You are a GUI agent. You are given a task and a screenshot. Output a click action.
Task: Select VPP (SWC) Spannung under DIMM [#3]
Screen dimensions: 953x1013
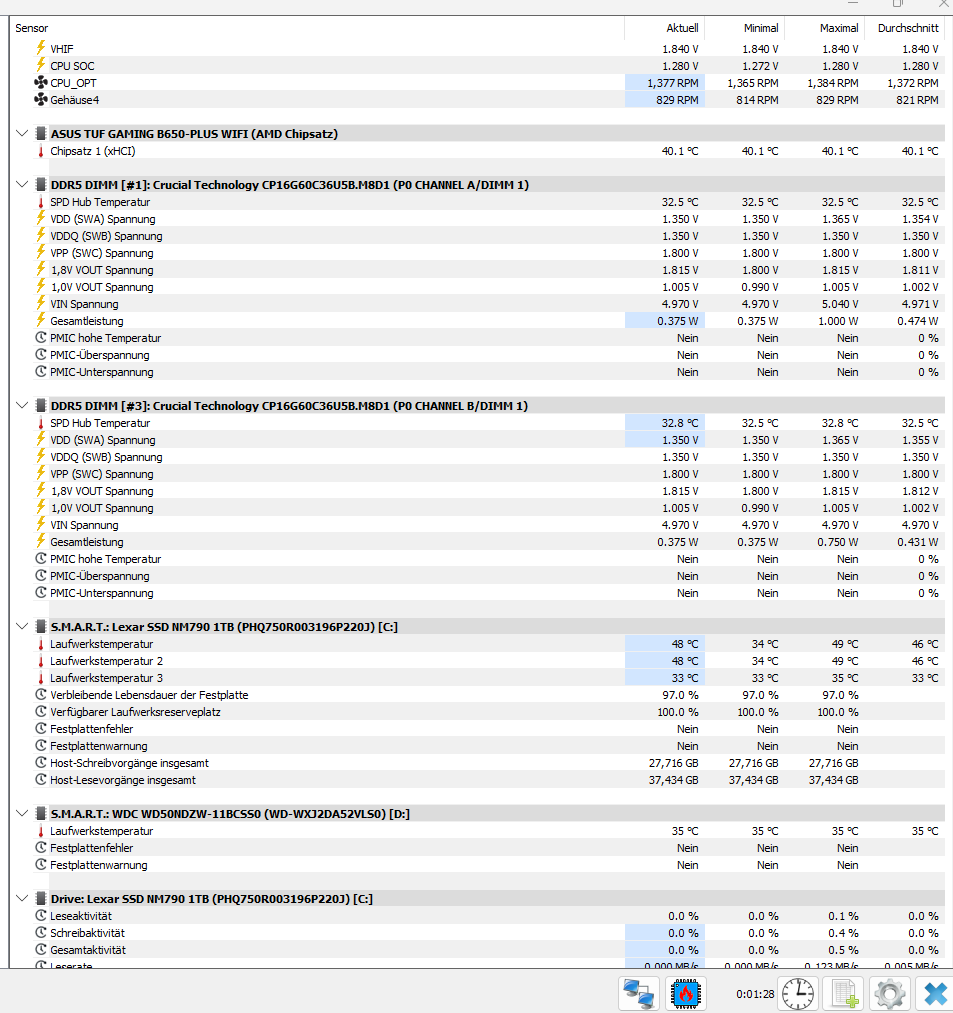pos(102,474)
